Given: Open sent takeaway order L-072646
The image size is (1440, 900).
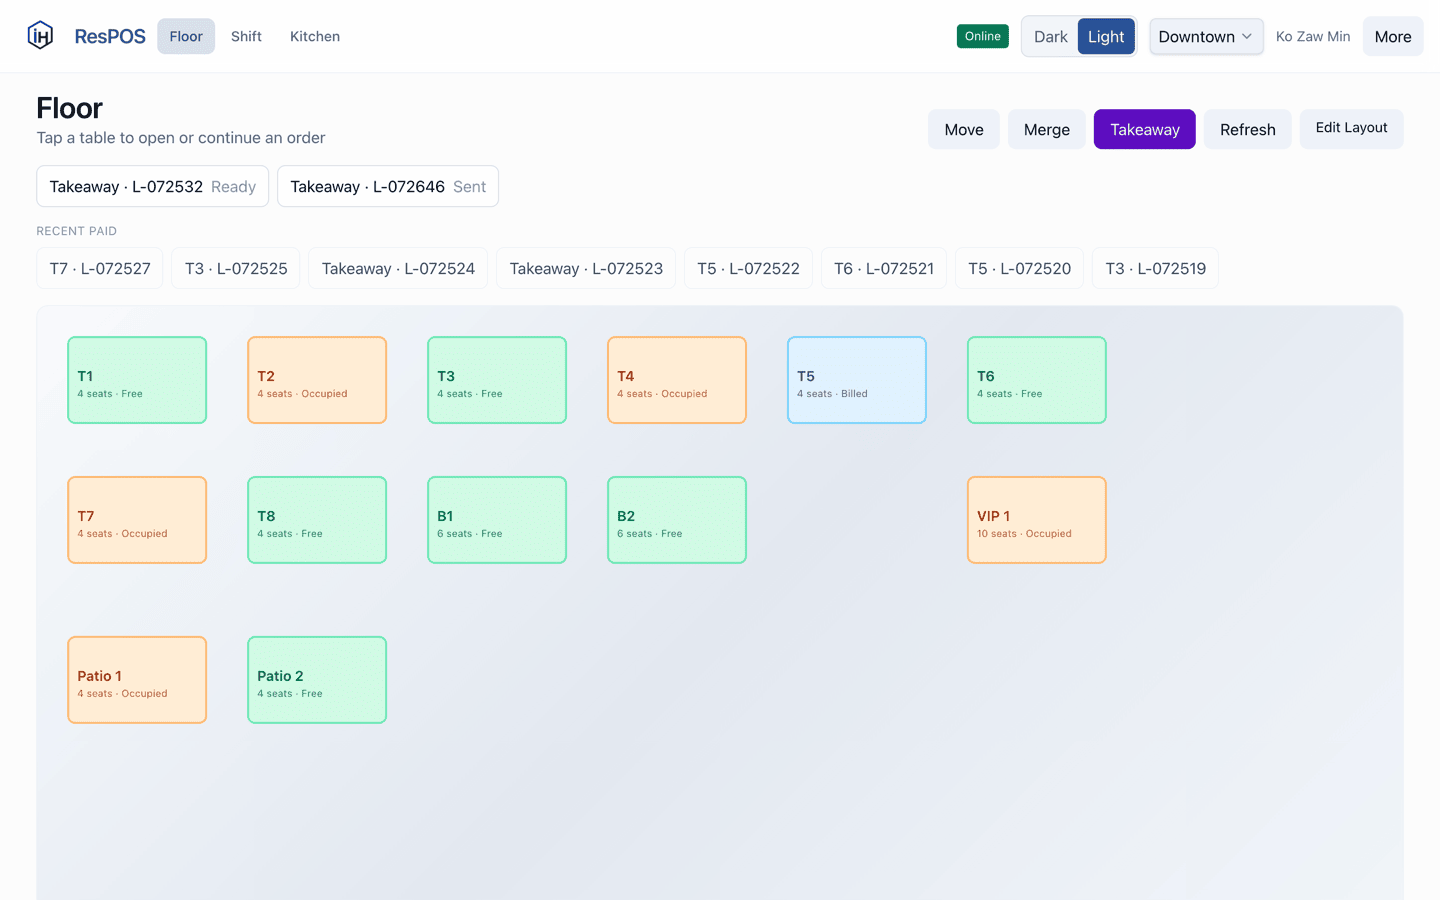Looking at the screenshot, I should [388, 186].
